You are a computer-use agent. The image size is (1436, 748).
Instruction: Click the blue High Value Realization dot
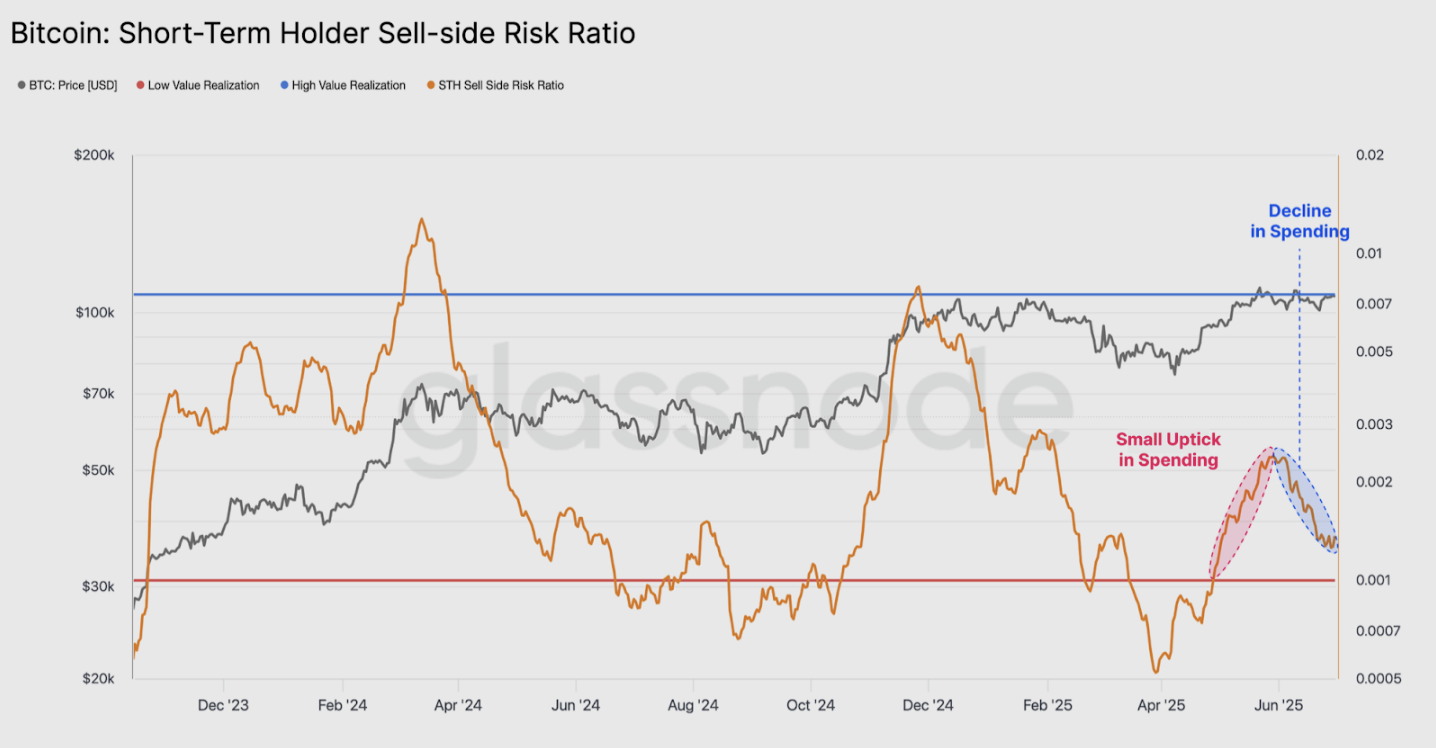[284, 86]
